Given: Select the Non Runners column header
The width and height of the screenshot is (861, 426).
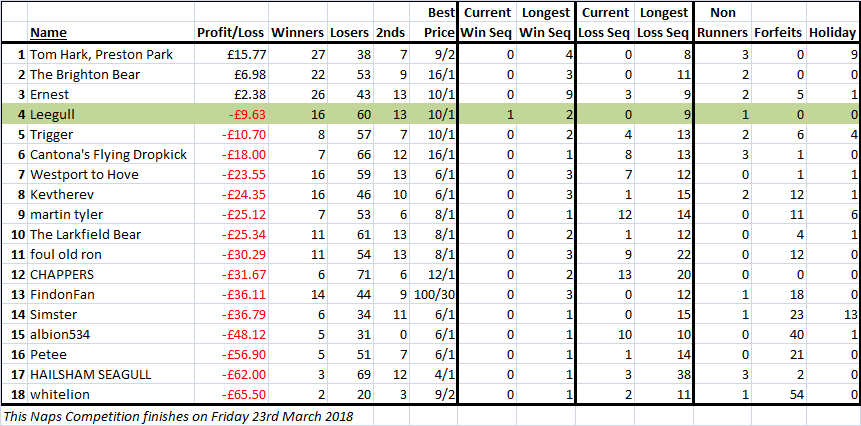Looking at the screenshot, I should 722,23.
